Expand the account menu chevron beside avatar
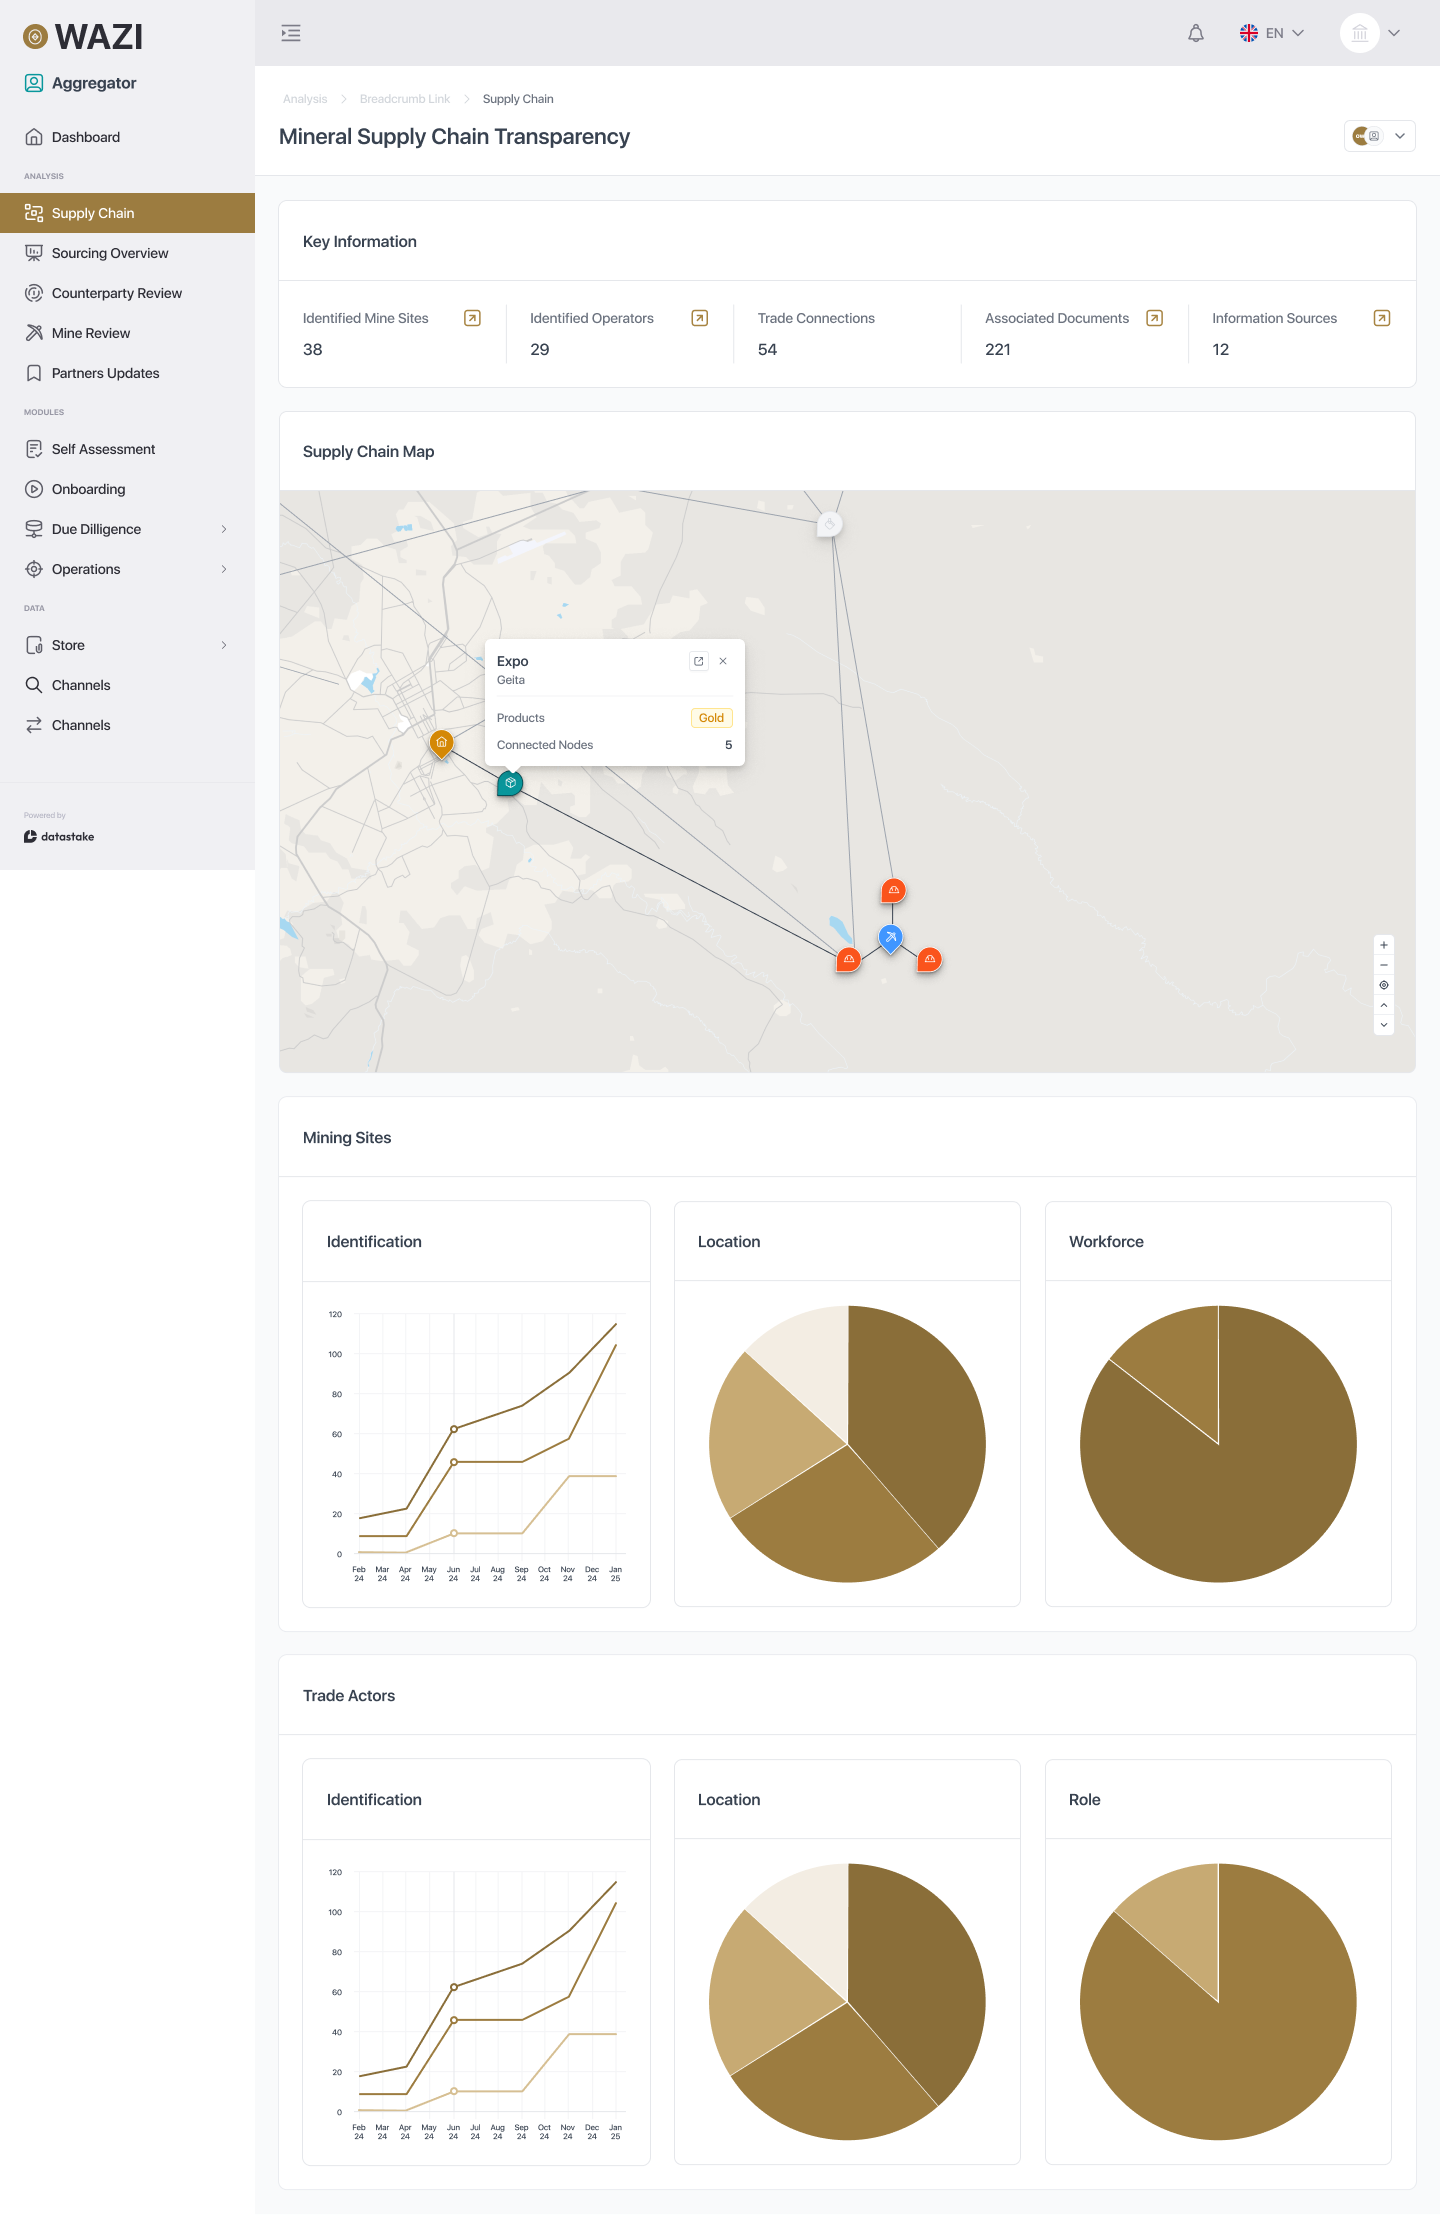 coord(1394,33)
